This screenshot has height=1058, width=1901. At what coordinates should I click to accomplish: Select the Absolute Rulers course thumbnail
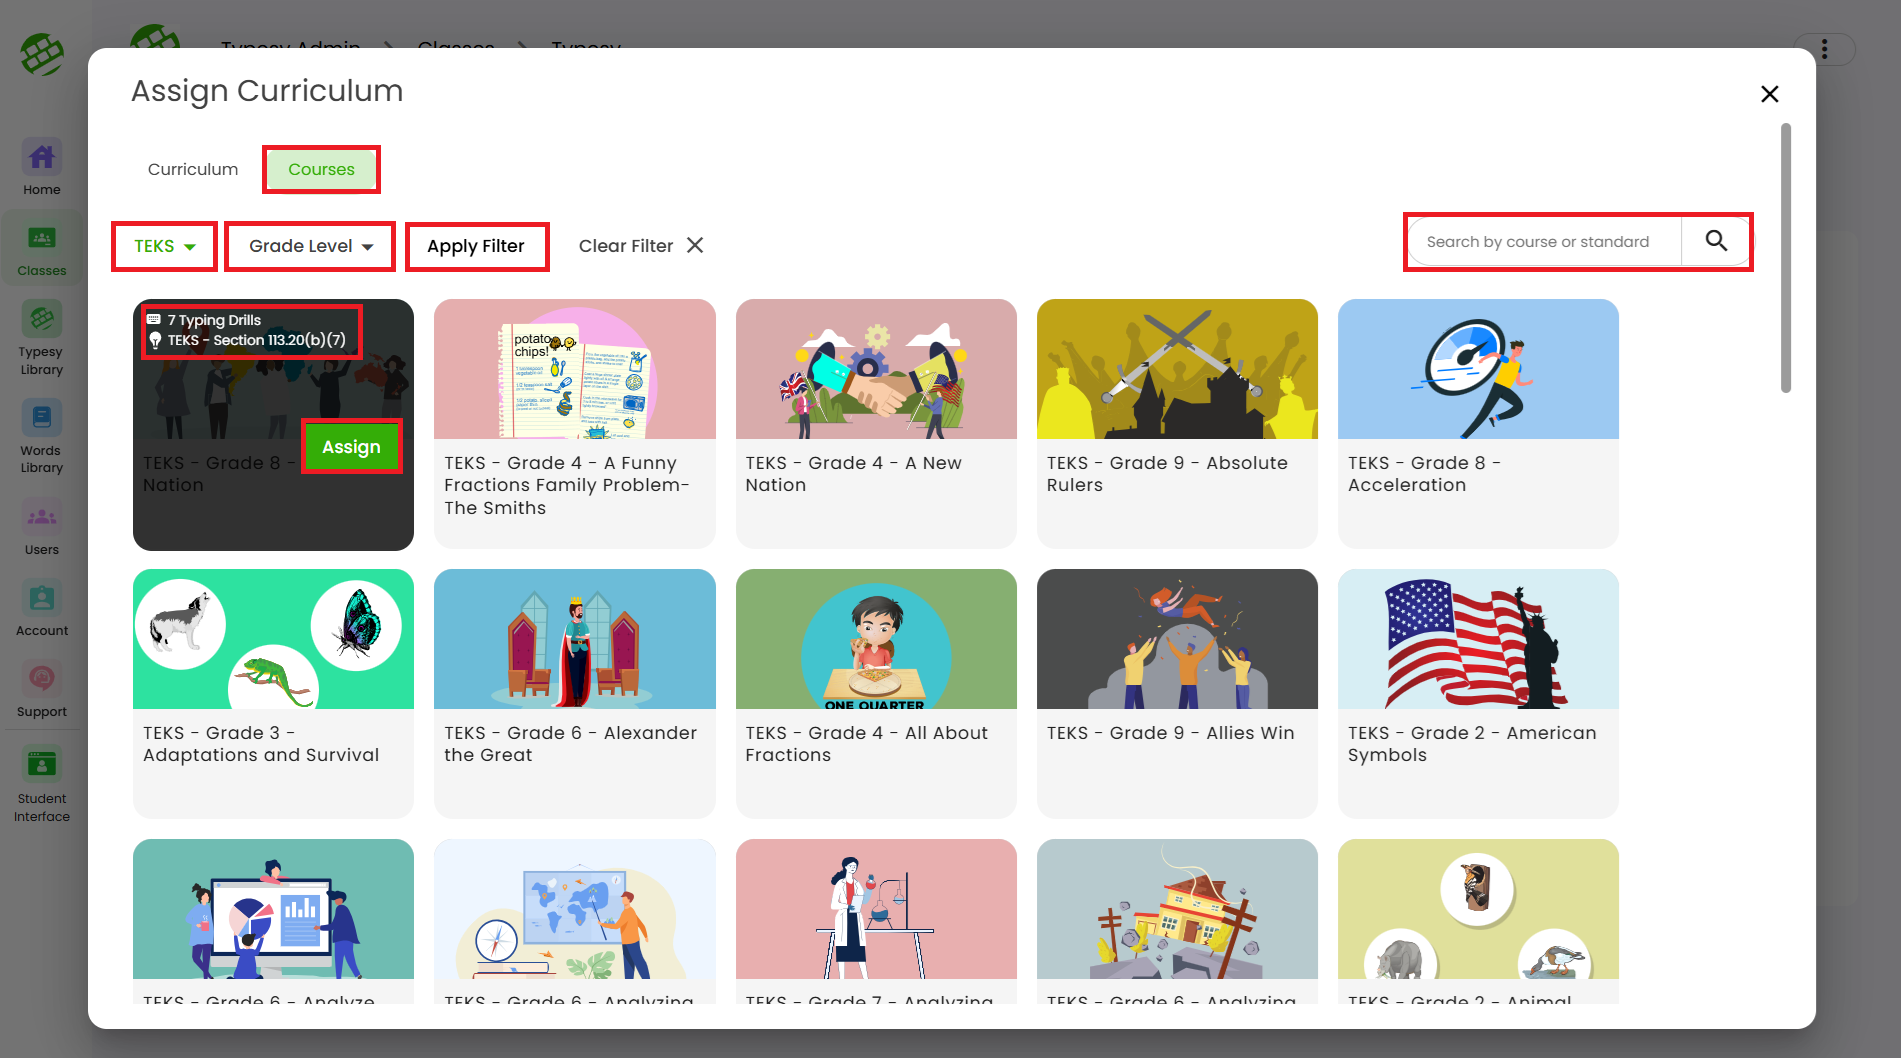tap(1177, 369)
